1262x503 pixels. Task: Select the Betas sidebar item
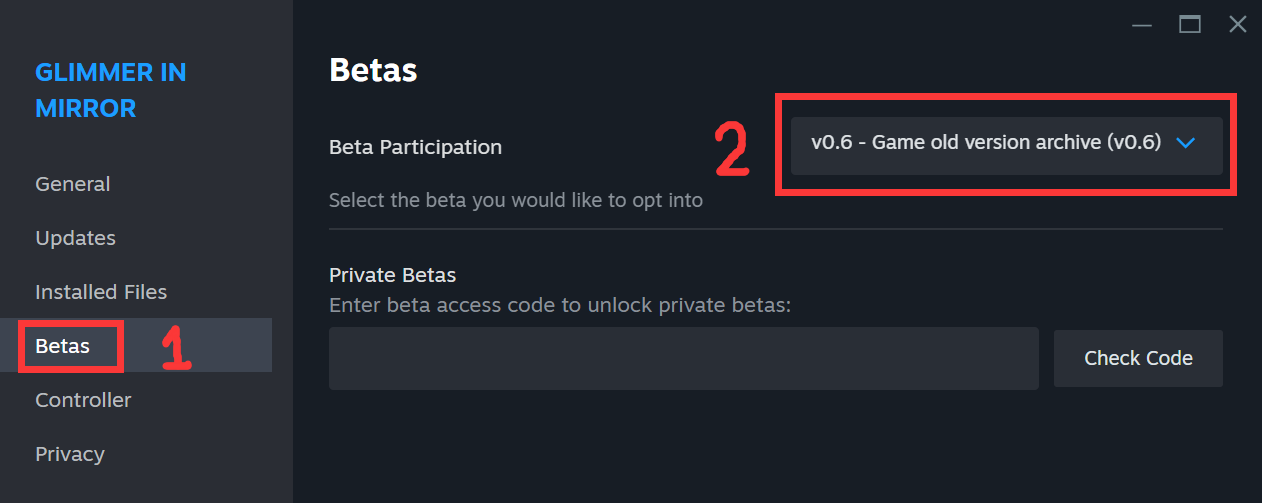point(63,346)
